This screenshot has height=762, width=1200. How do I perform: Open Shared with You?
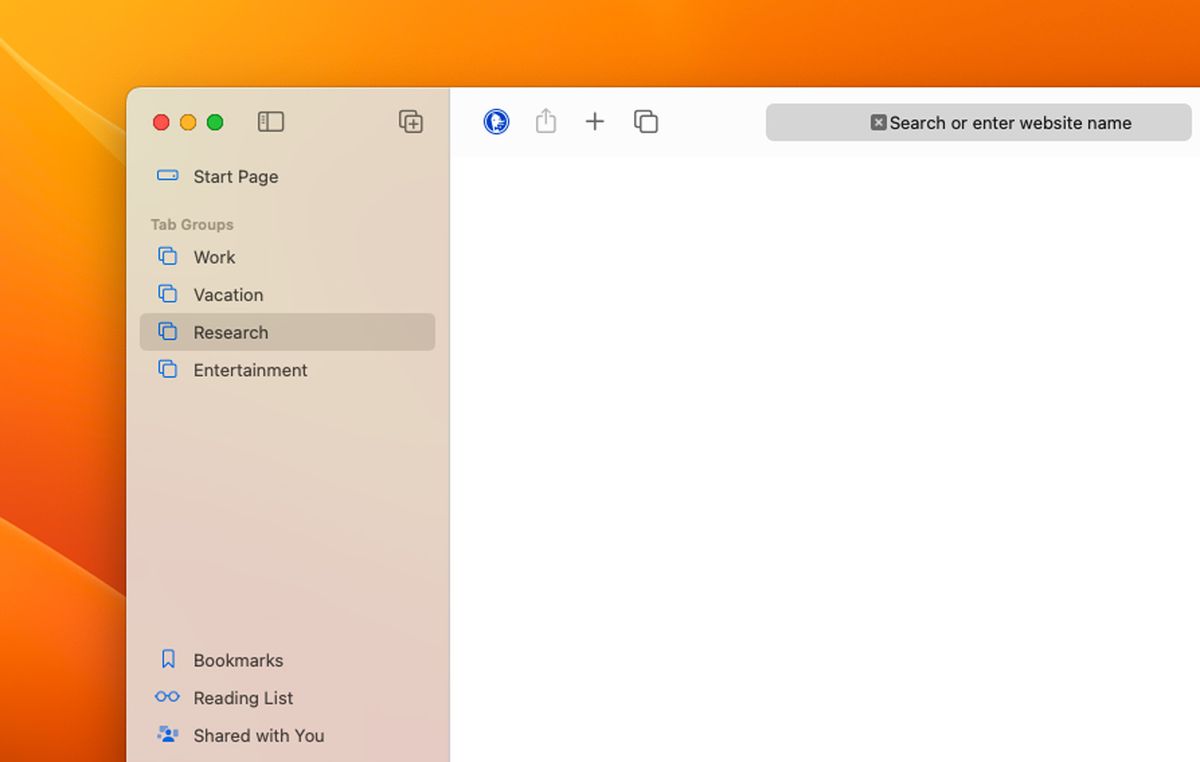tap(258, 735)
